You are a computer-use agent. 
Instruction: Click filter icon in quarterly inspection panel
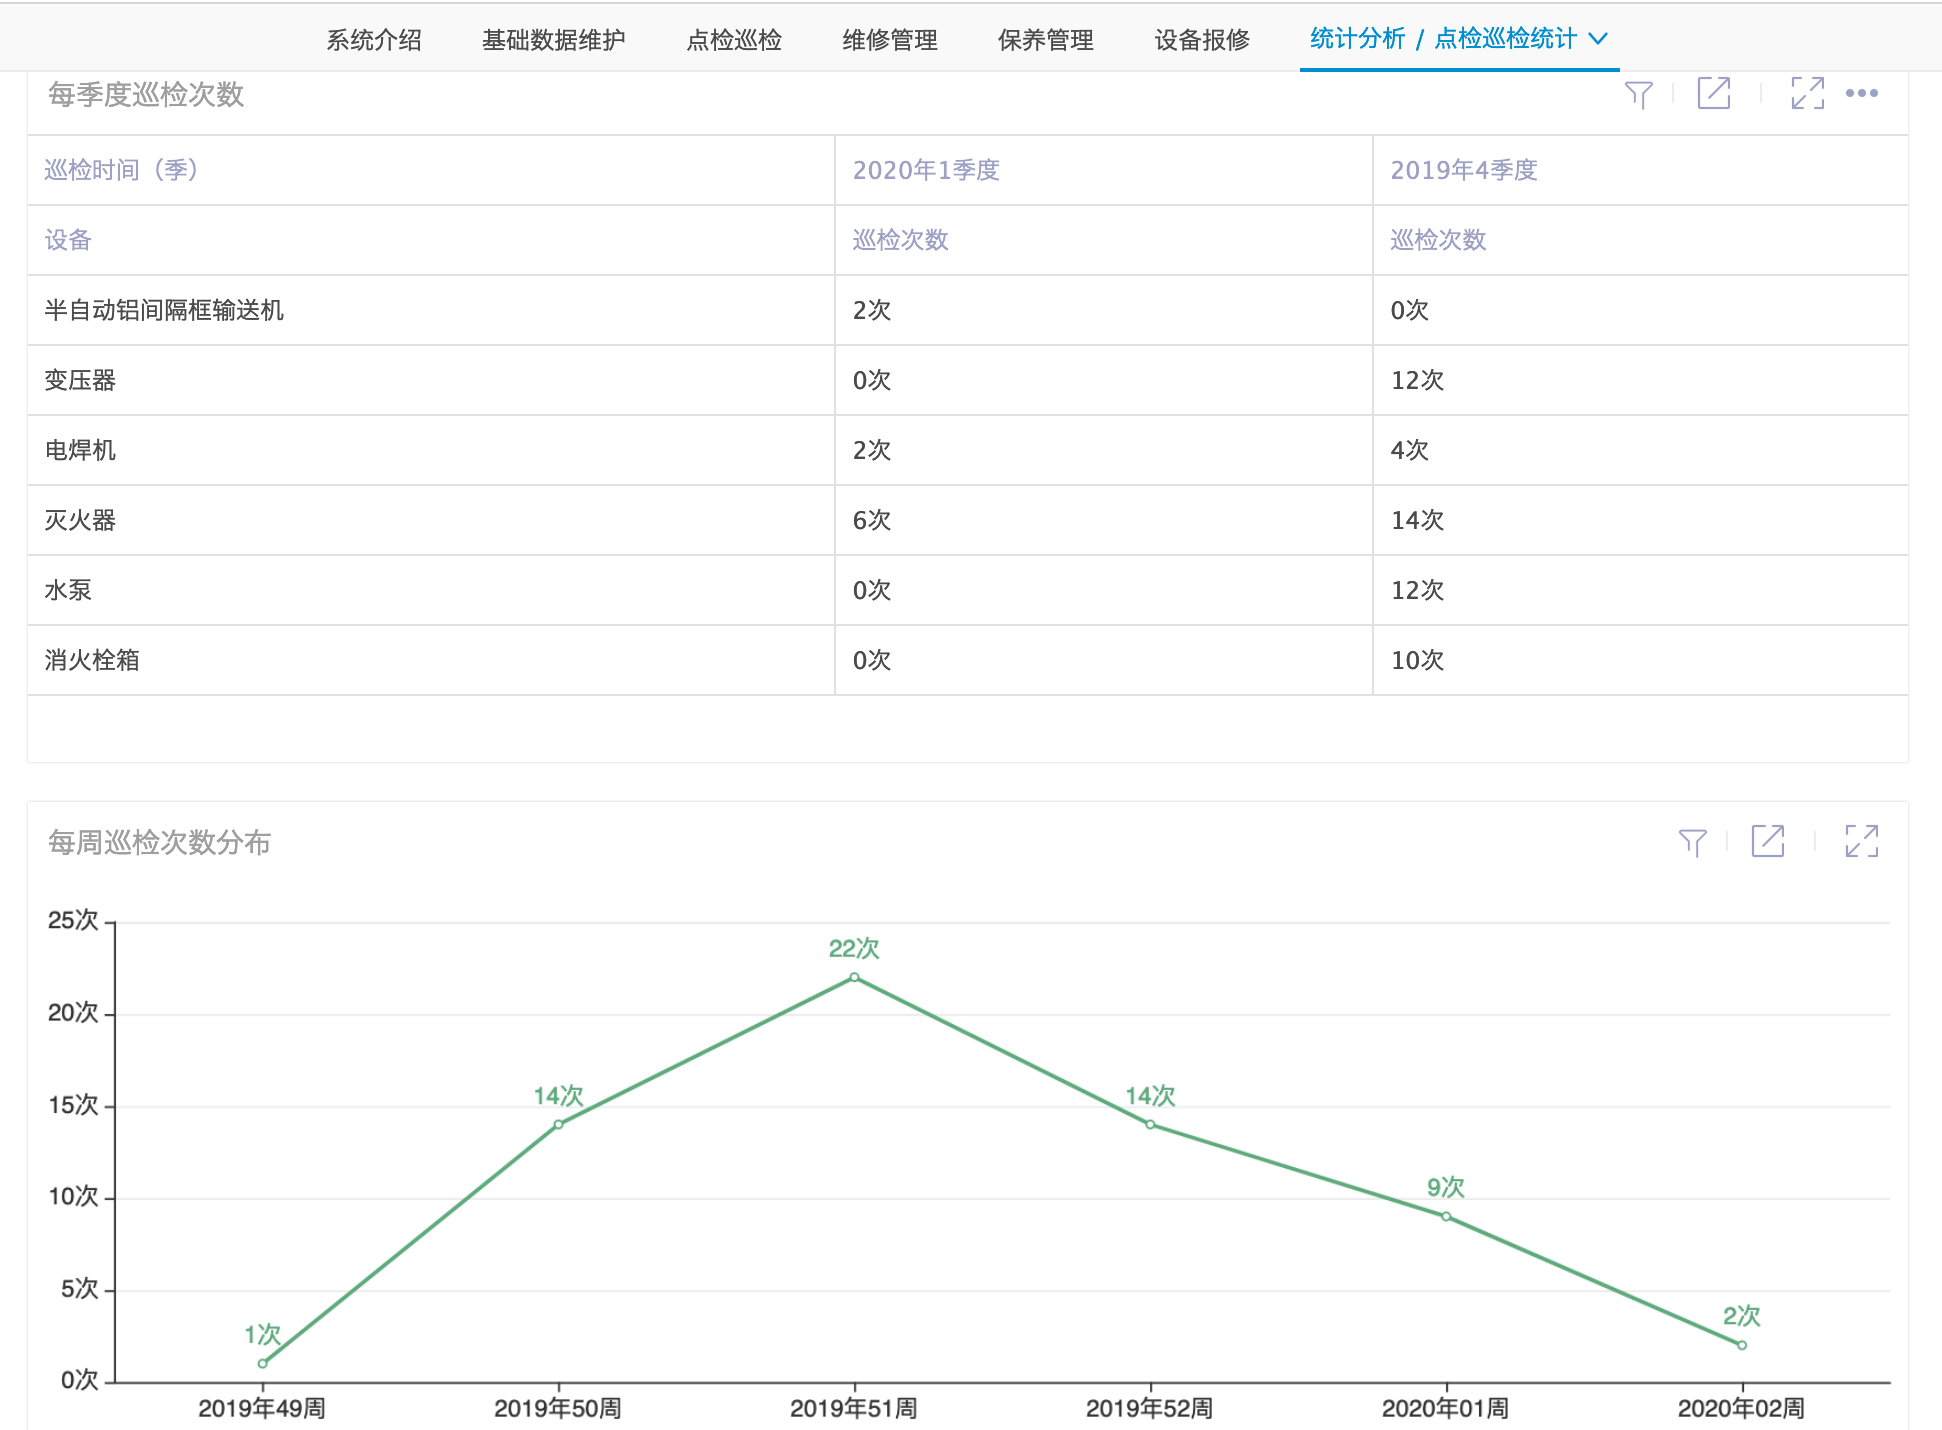pos(1638,94)
